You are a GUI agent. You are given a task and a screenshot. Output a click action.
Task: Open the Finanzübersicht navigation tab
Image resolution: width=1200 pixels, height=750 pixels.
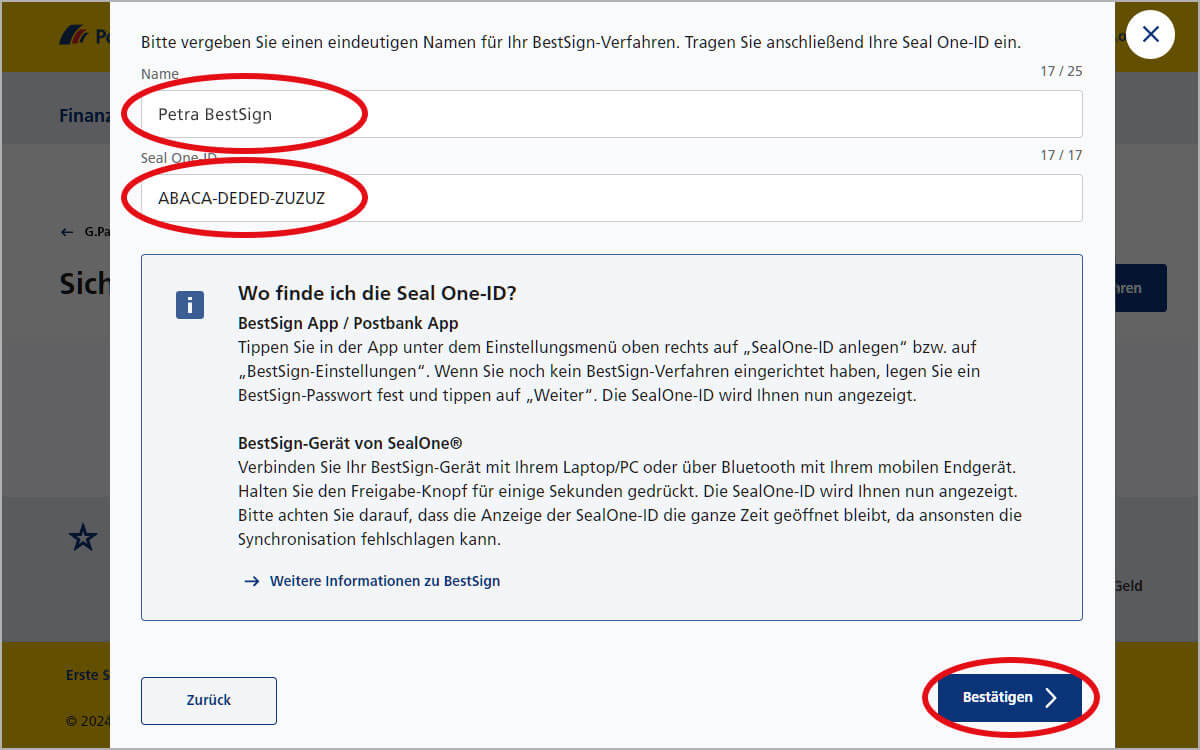[x=85, y=115]
